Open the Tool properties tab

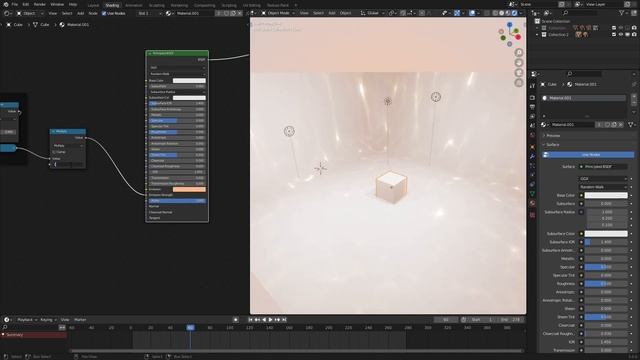click(532, 86)
